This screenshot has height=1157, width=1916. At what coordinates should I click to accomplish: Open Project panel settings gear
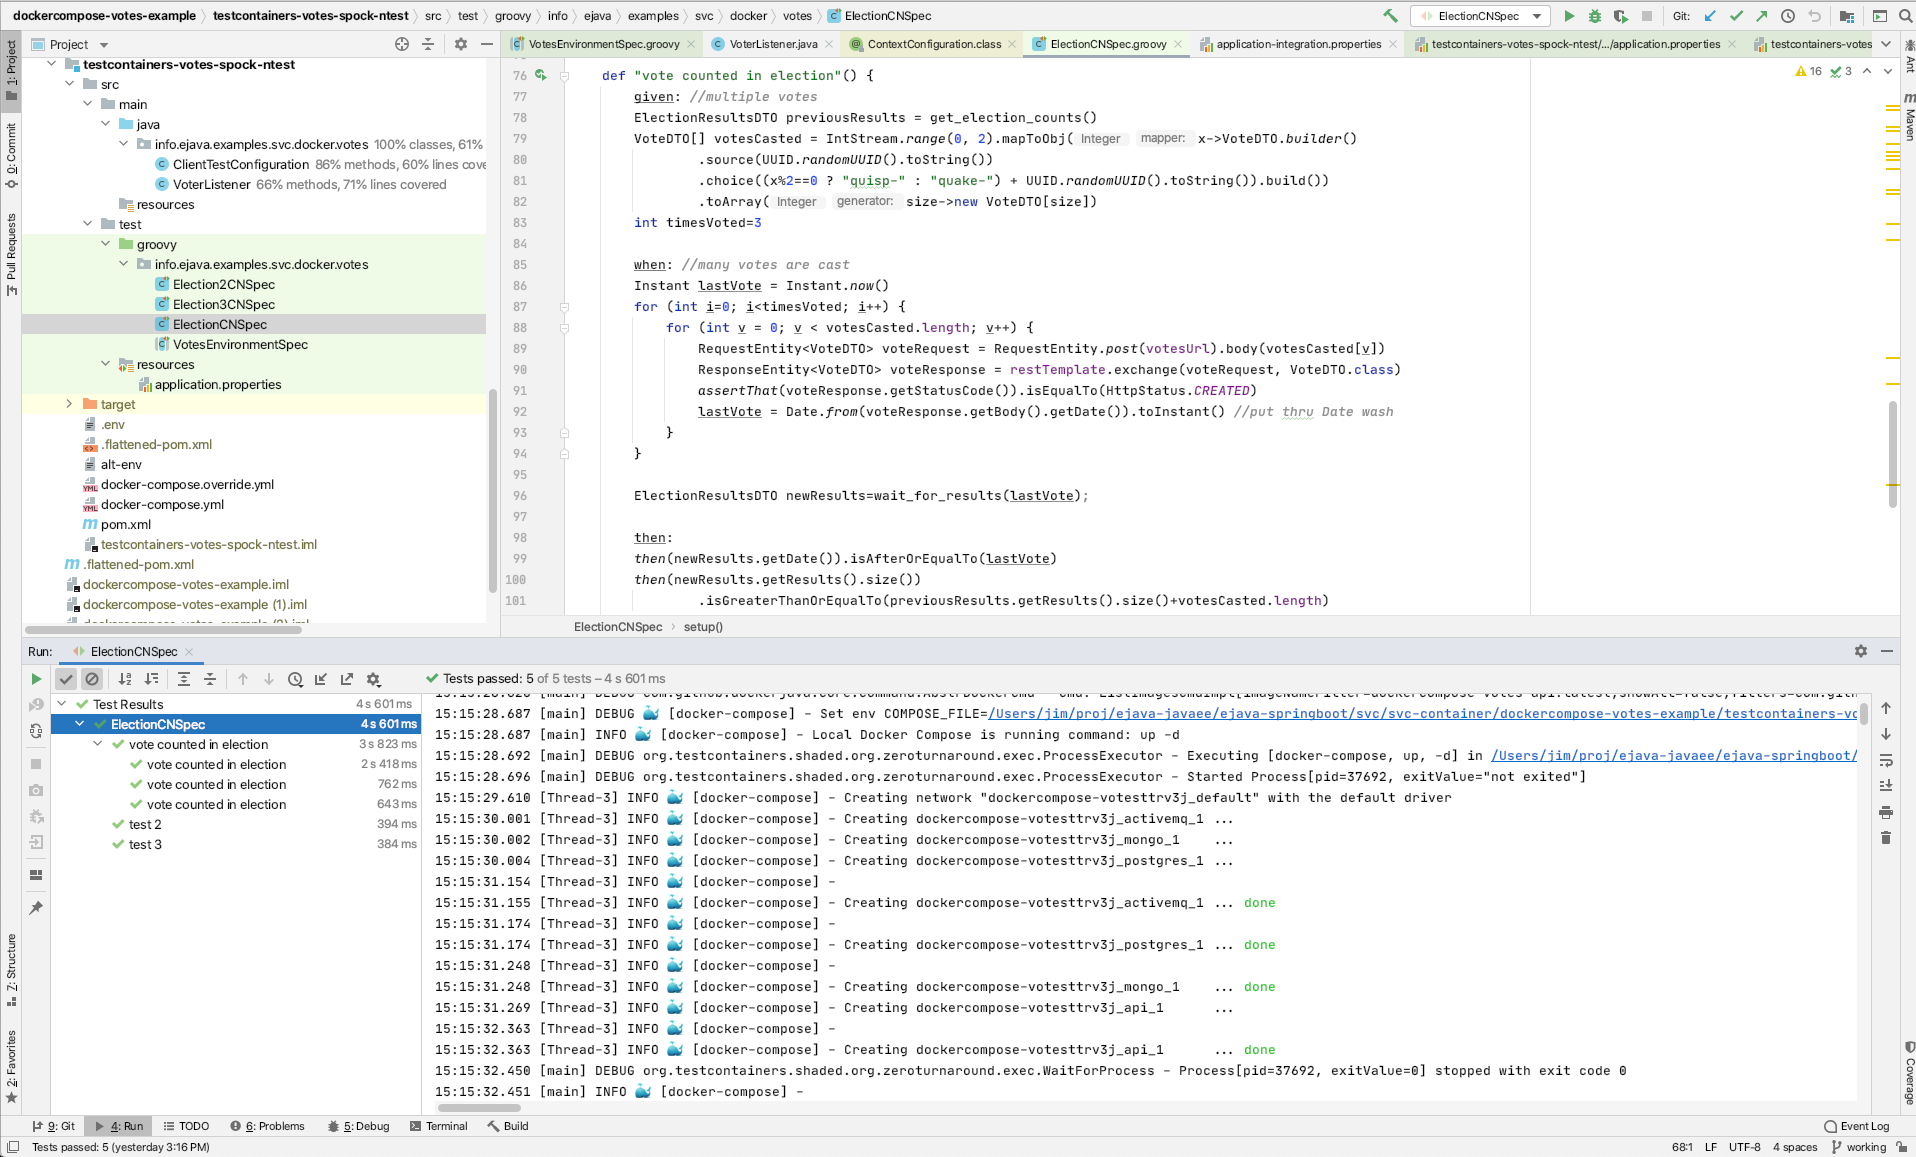pyautogui.click(x=461, y=44)
